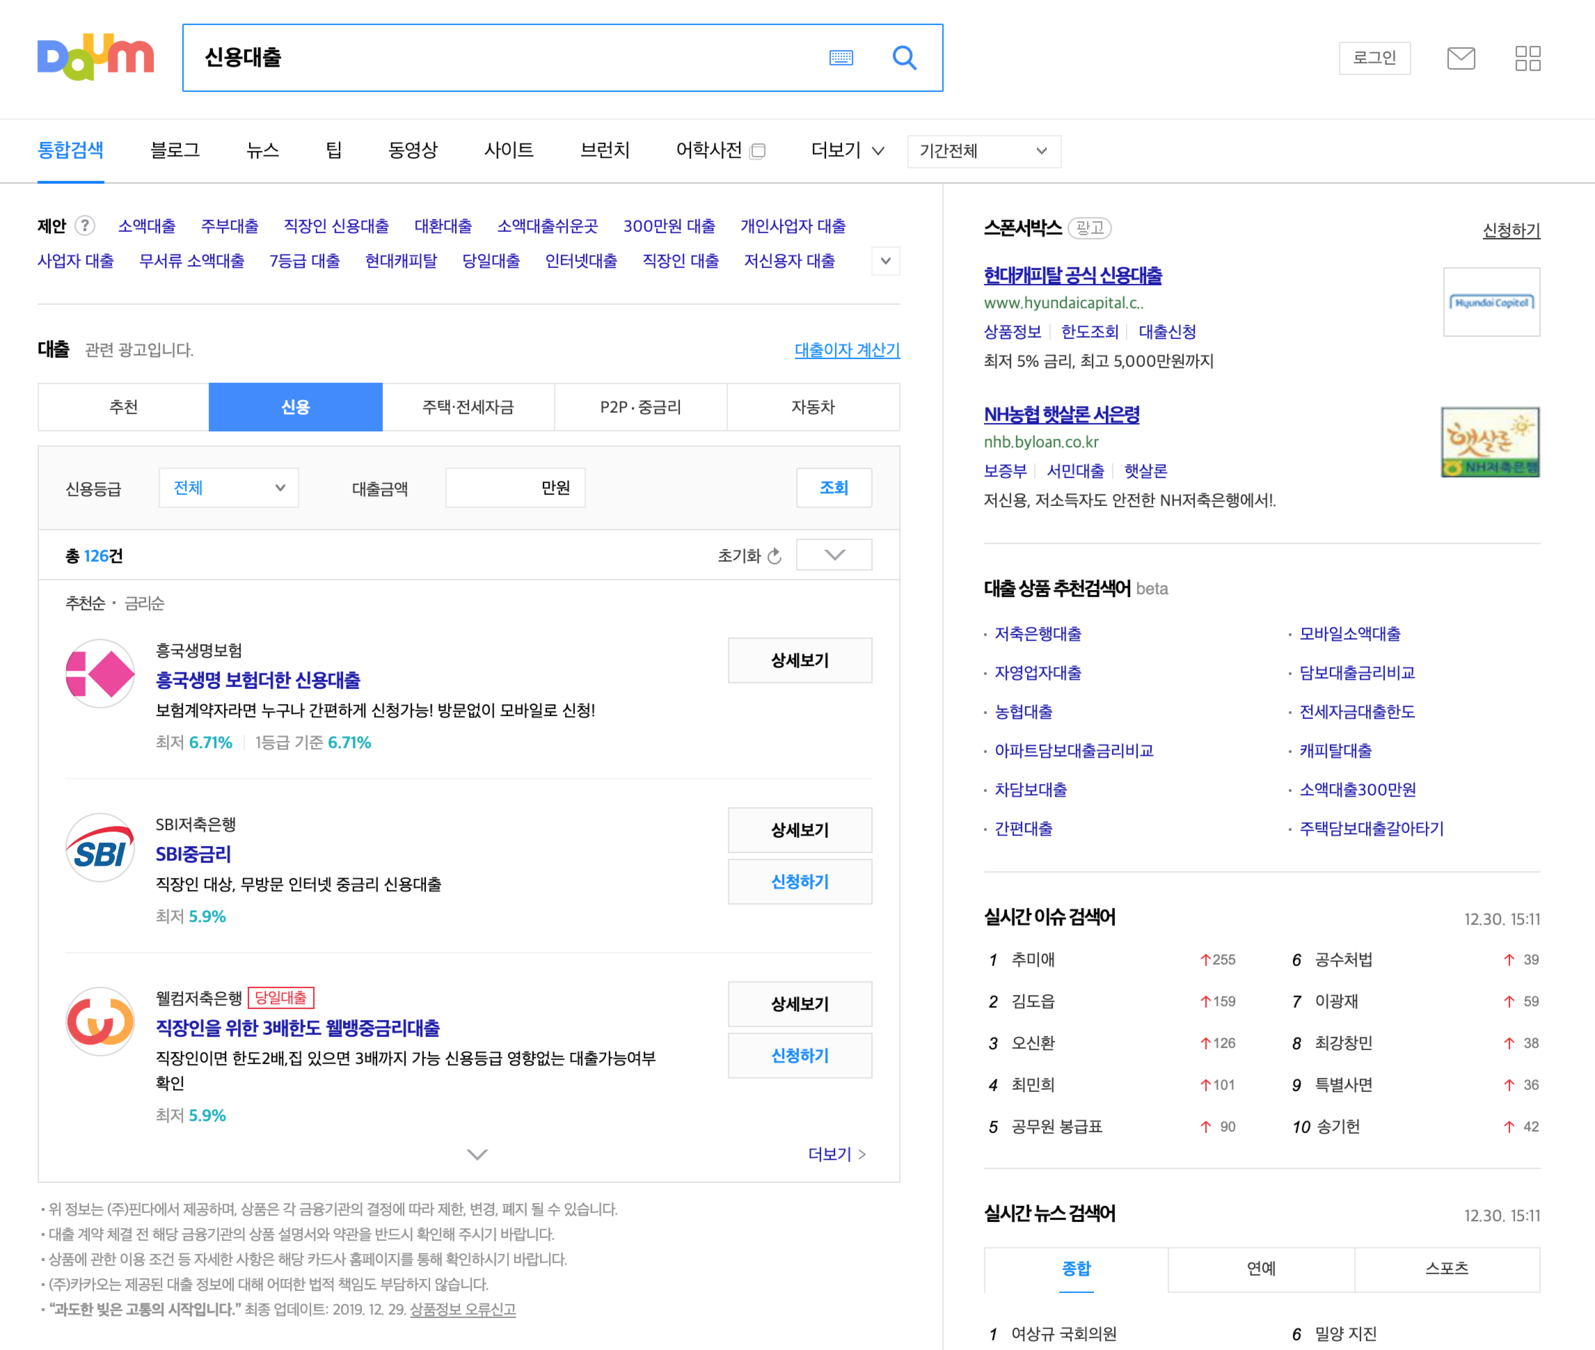Click the 주택담보대출갈아타기 keyword

(1371, 829)
